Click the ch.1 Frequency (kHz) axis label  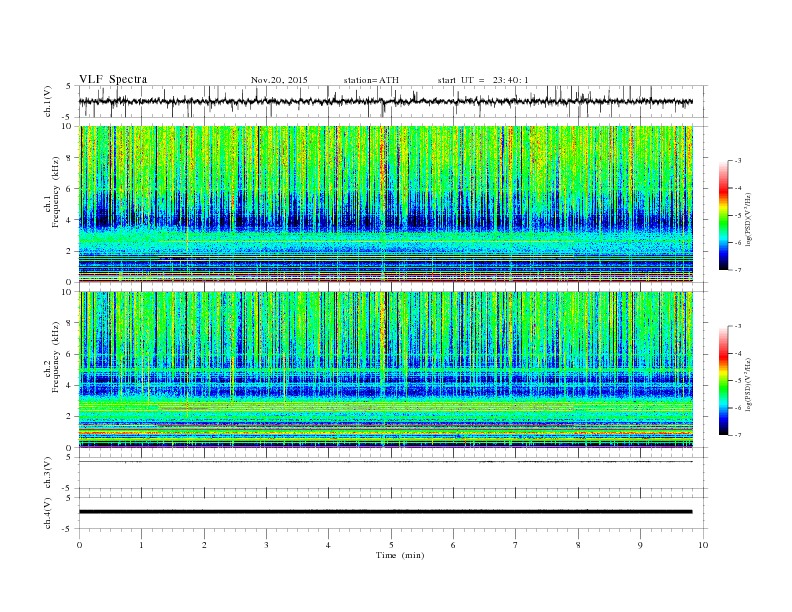pyautogui.click(x=52, y=192)
